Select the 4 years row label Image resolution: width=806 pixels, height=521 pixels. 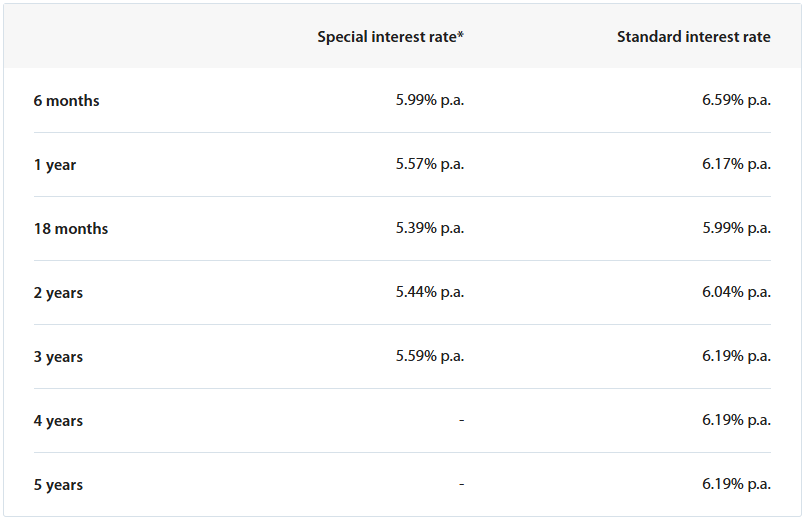pyautogui.click(x=58, y=421)
